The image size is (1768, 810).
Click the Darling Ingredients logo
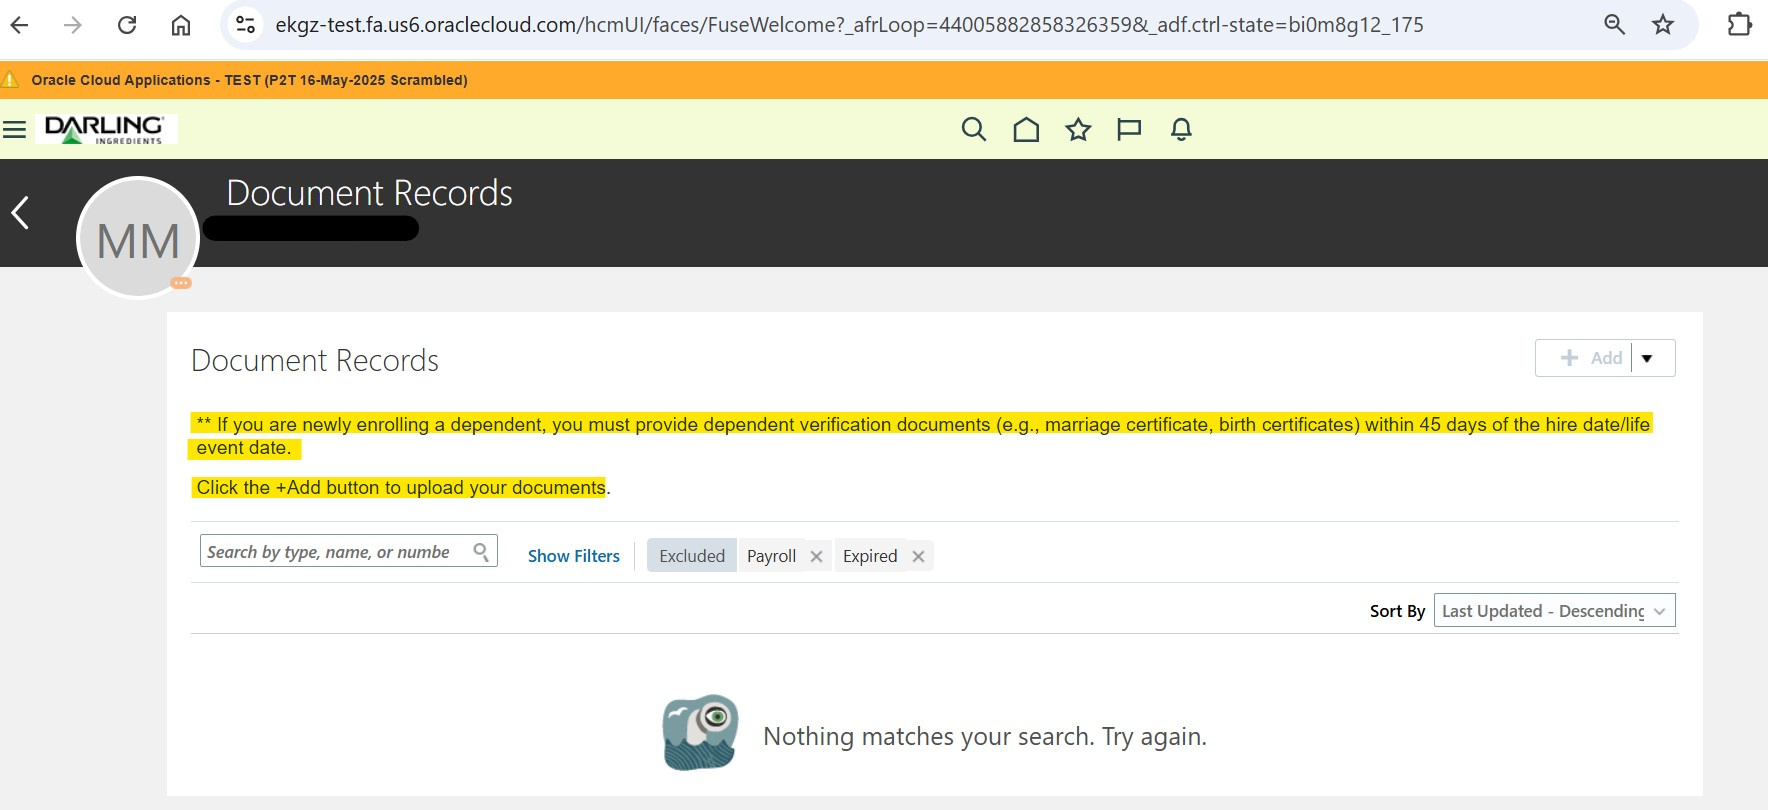coord(106,129)
